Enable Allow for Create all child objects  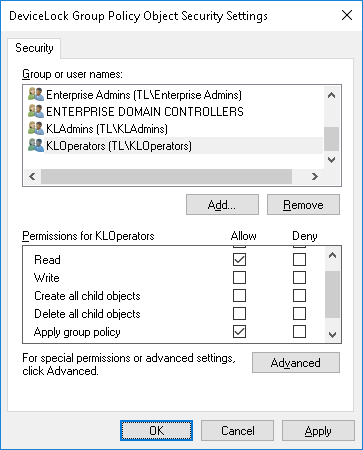(239, 296)
